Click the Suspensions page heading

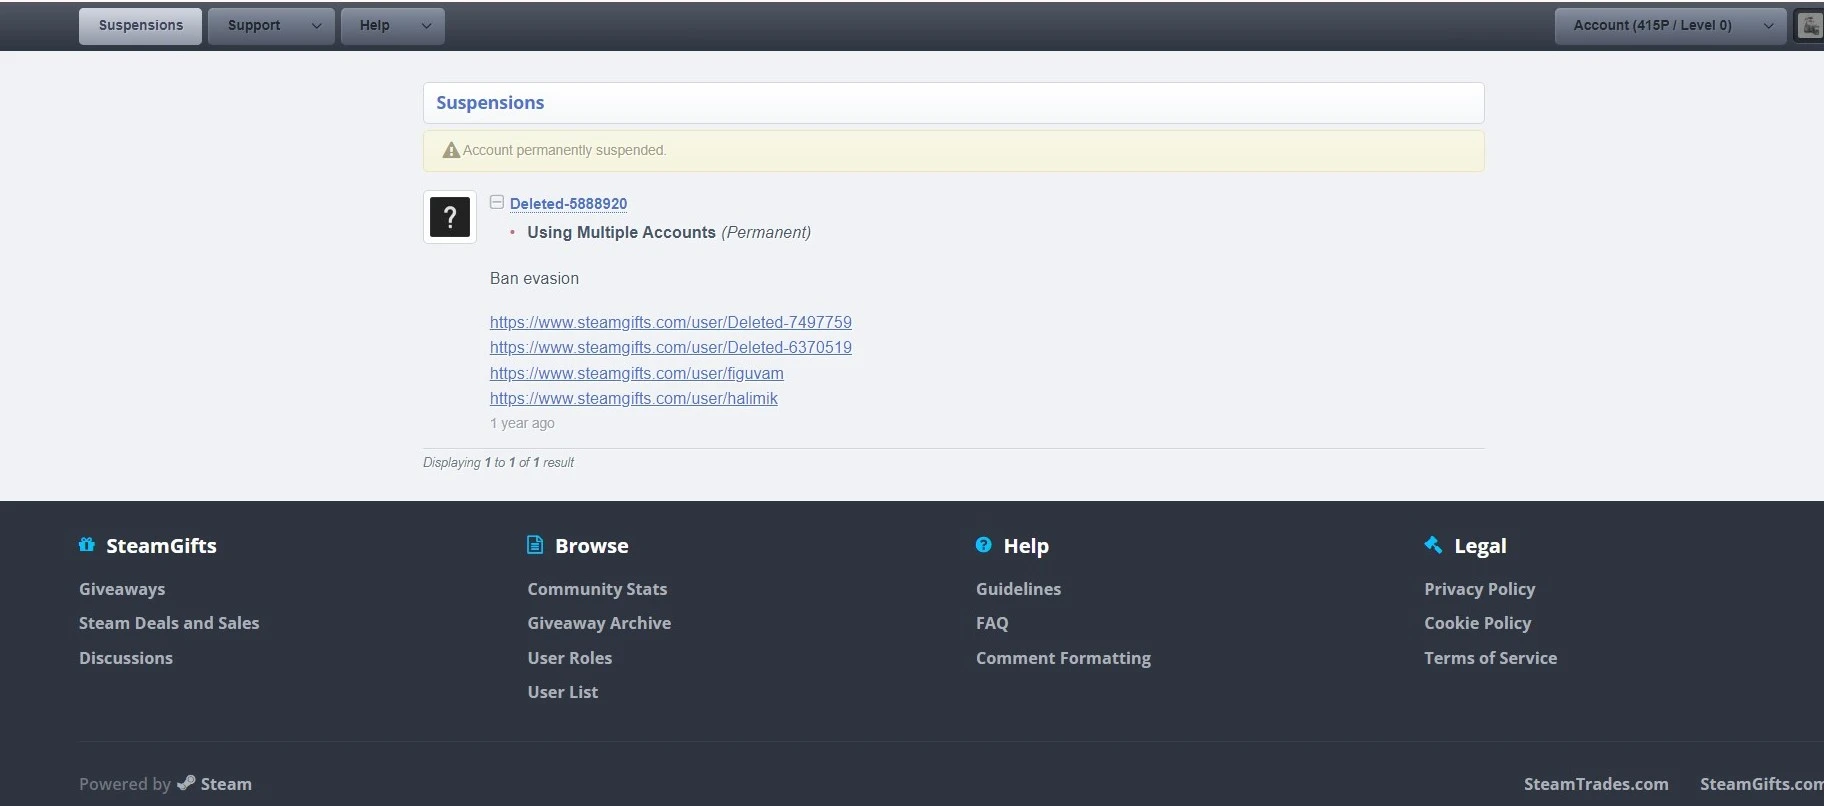490,103
